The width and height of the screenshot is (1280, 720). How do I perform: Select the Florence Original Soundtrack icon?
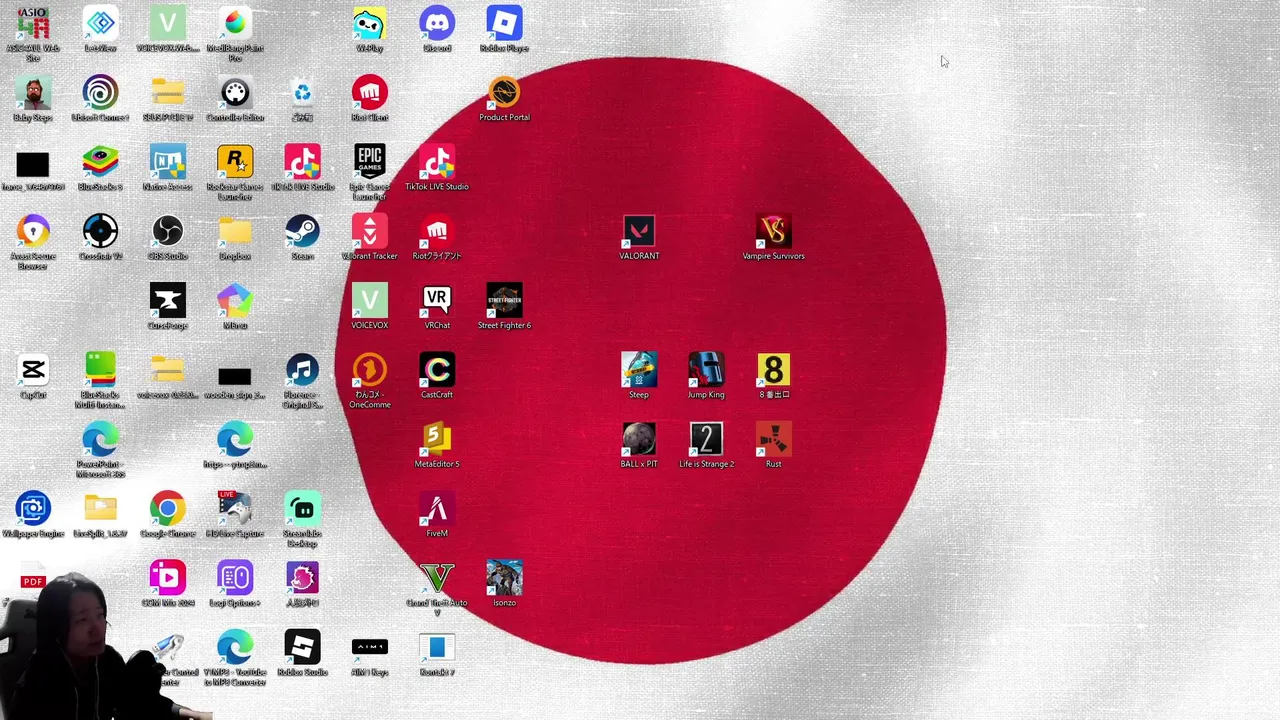302,370
